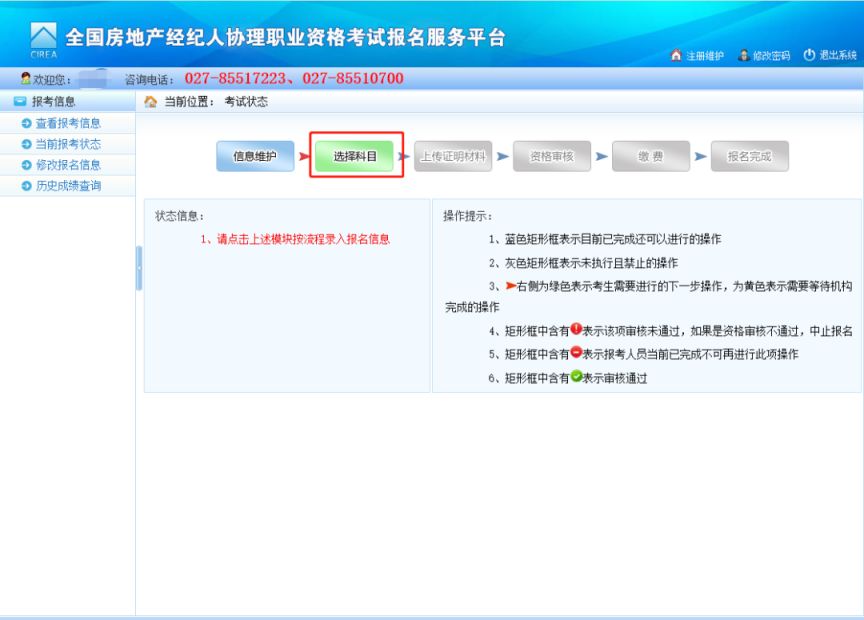Click the blue 信息维护 step button

coord(255,156)
